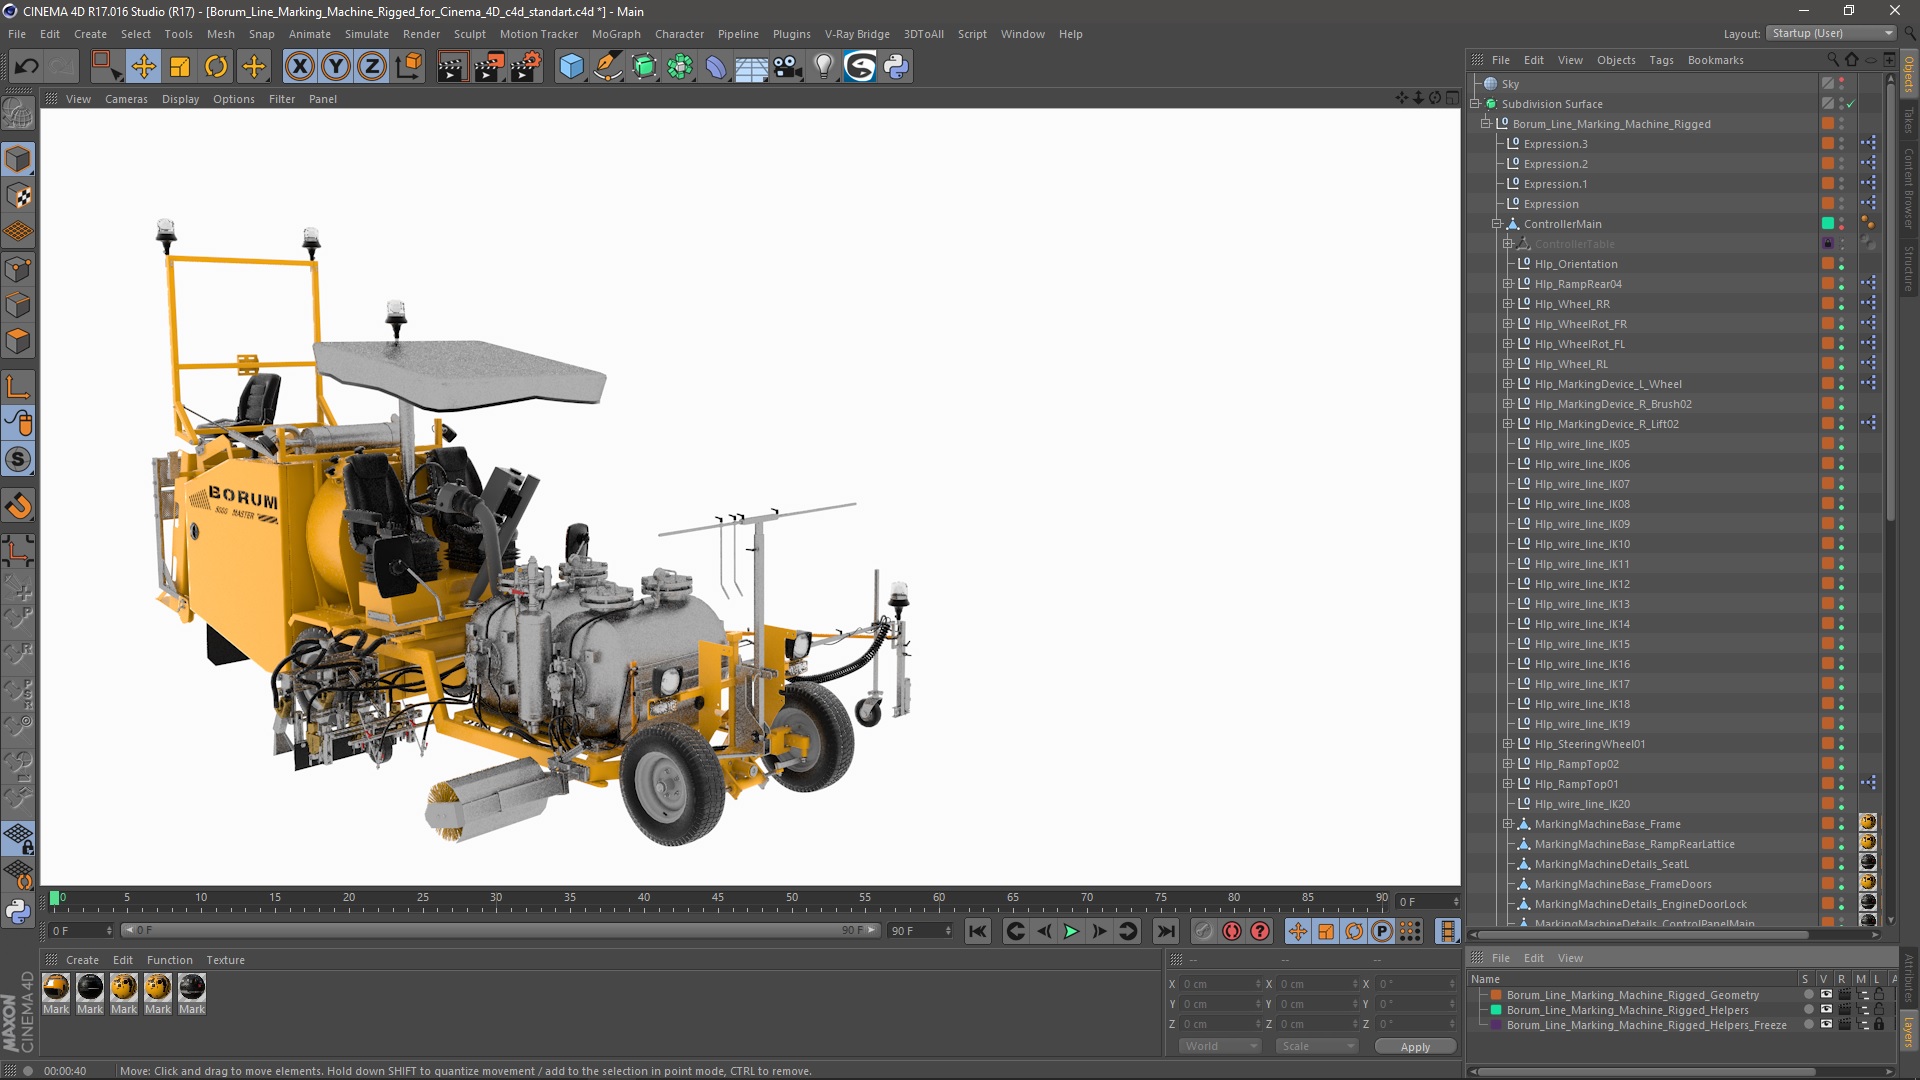Expand the Hlp_SteeringWheel01 node

1508,744
